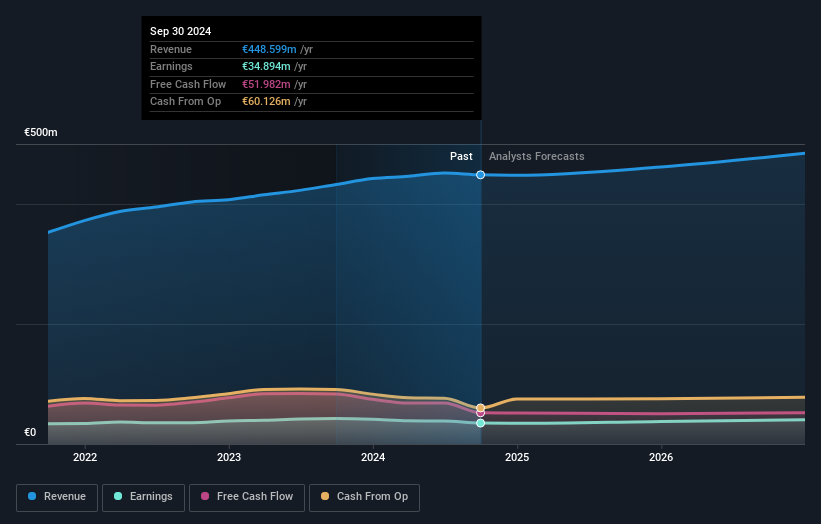This screenshot has height=524, width=821.
Task: Click the 'Analysts Forecasts' label
Action: coord(537,156)
